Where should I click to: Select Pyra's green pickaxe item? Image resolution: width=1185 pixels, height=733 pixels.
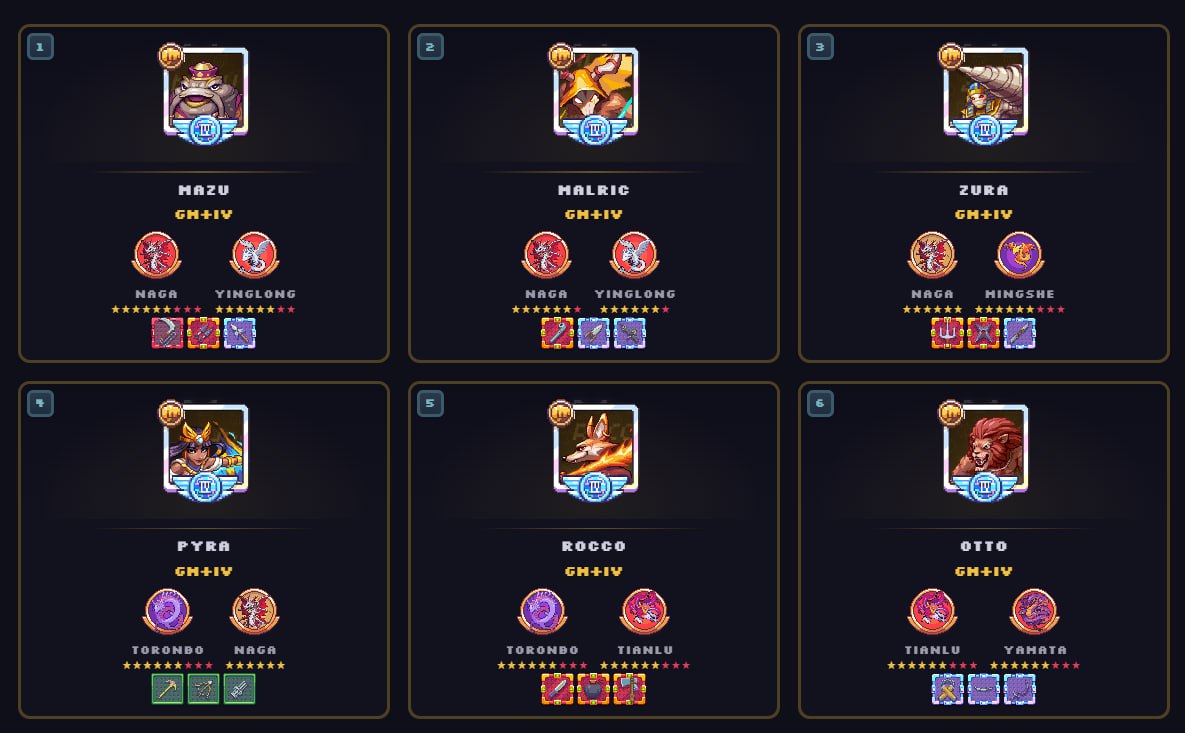[167, 689]
